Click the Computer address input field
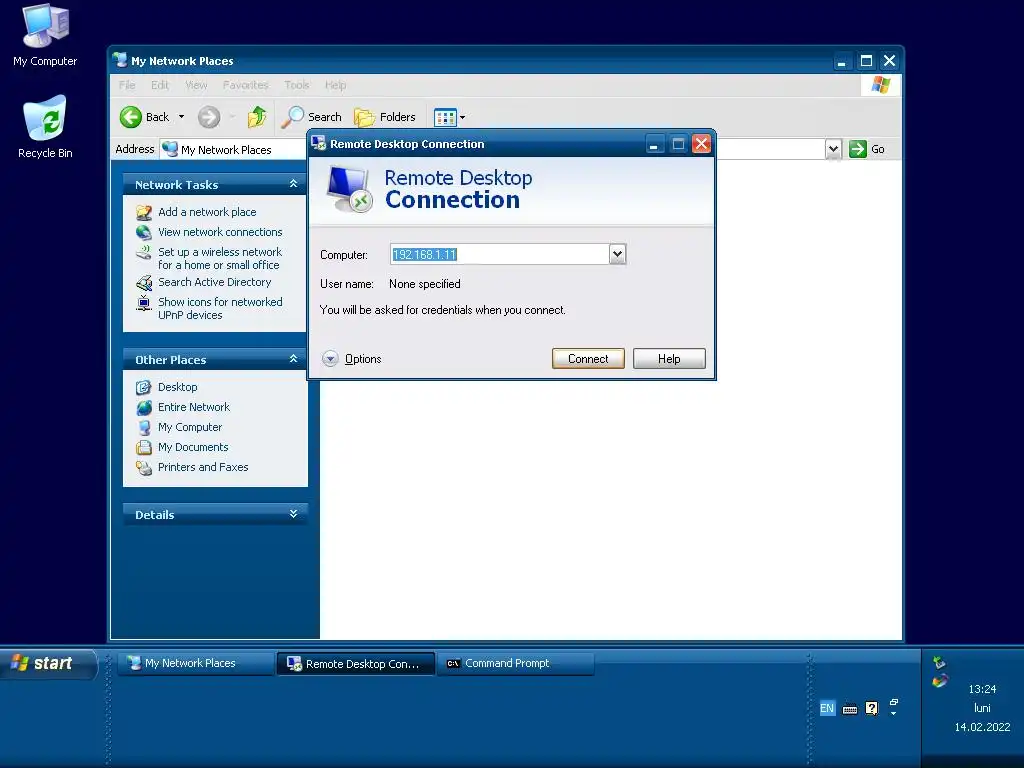 [x=500, y=254]
